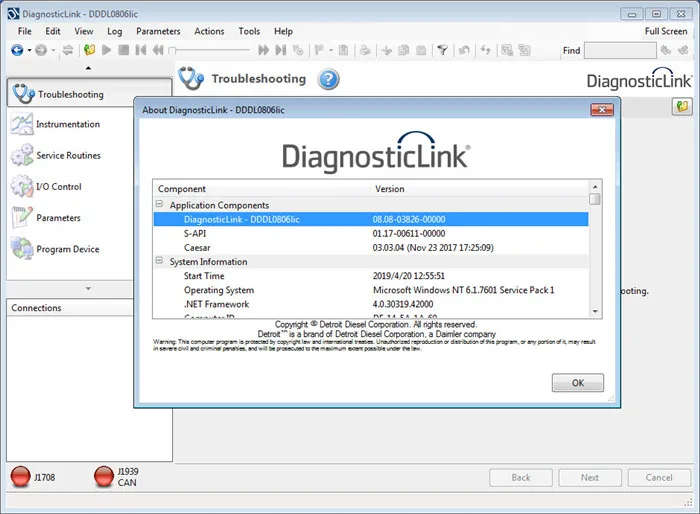Open the Parameters menu
Screen dimensions: 700x514
pyautogui.click(x=158, y=31)
